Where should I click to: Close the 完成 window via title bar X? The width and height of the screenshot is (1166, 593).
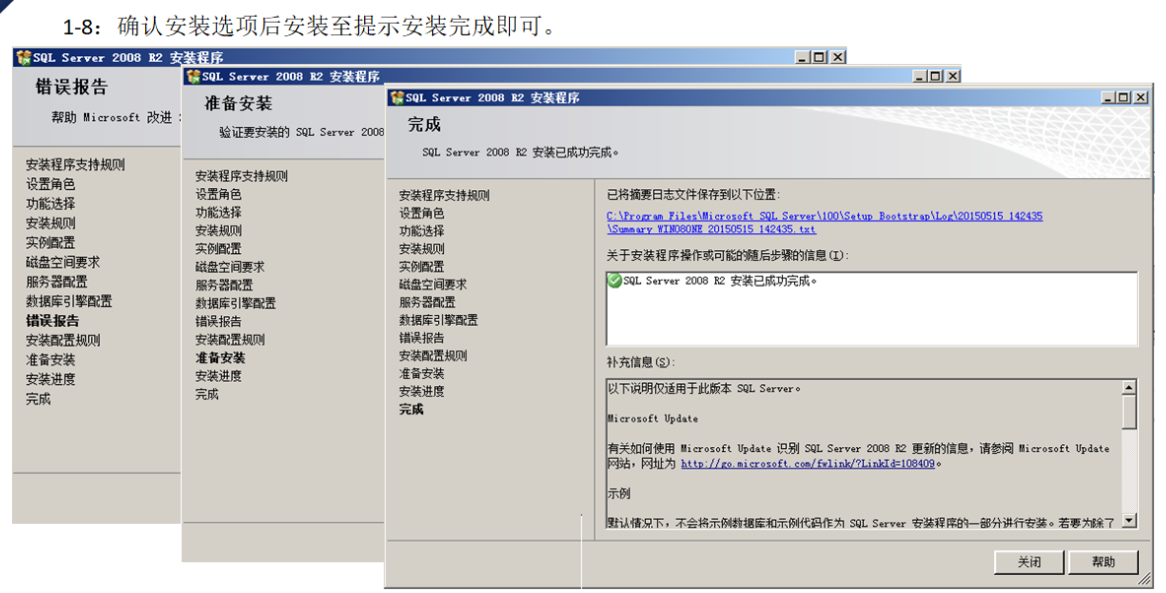[x=1140, y=97]
